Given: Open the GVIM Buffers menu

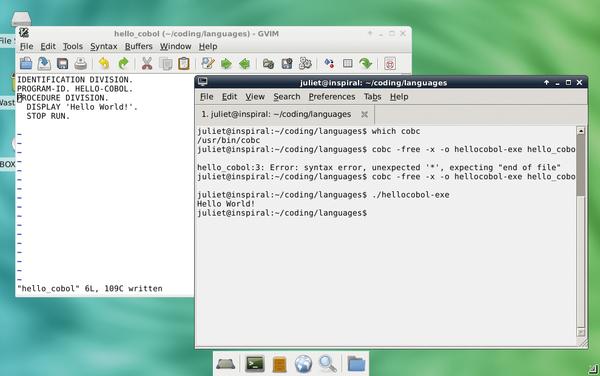Looking at the screenshot, I should point(139,46).
